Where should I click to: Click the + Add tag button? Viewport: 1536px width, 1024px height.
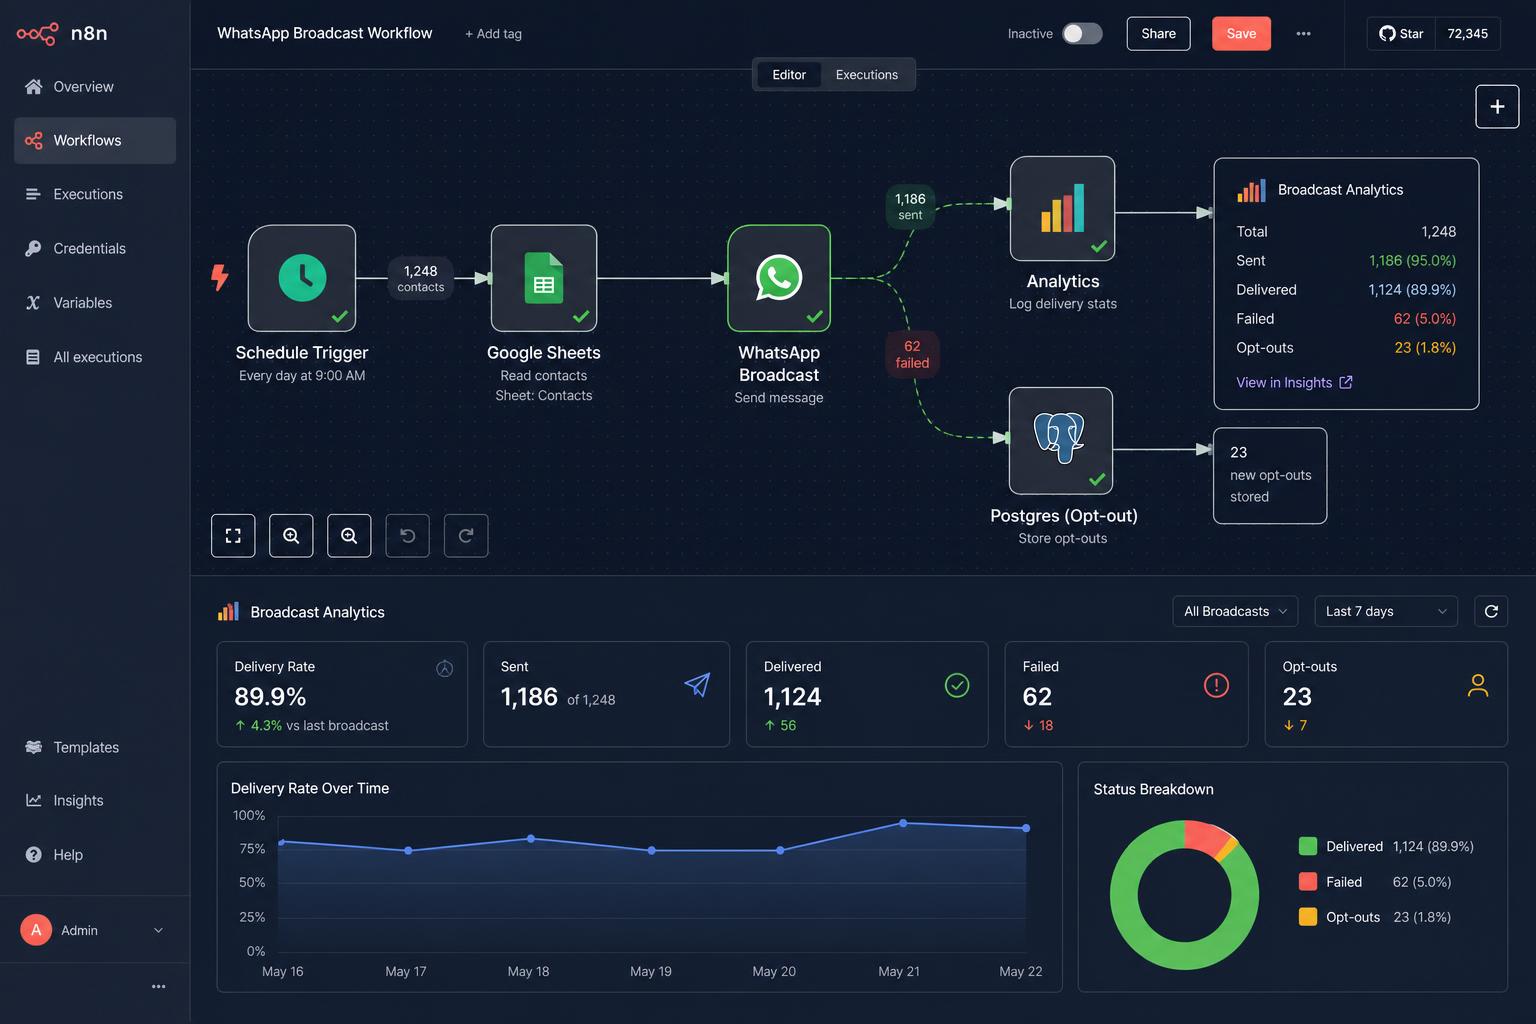click(x=493, y=34)
